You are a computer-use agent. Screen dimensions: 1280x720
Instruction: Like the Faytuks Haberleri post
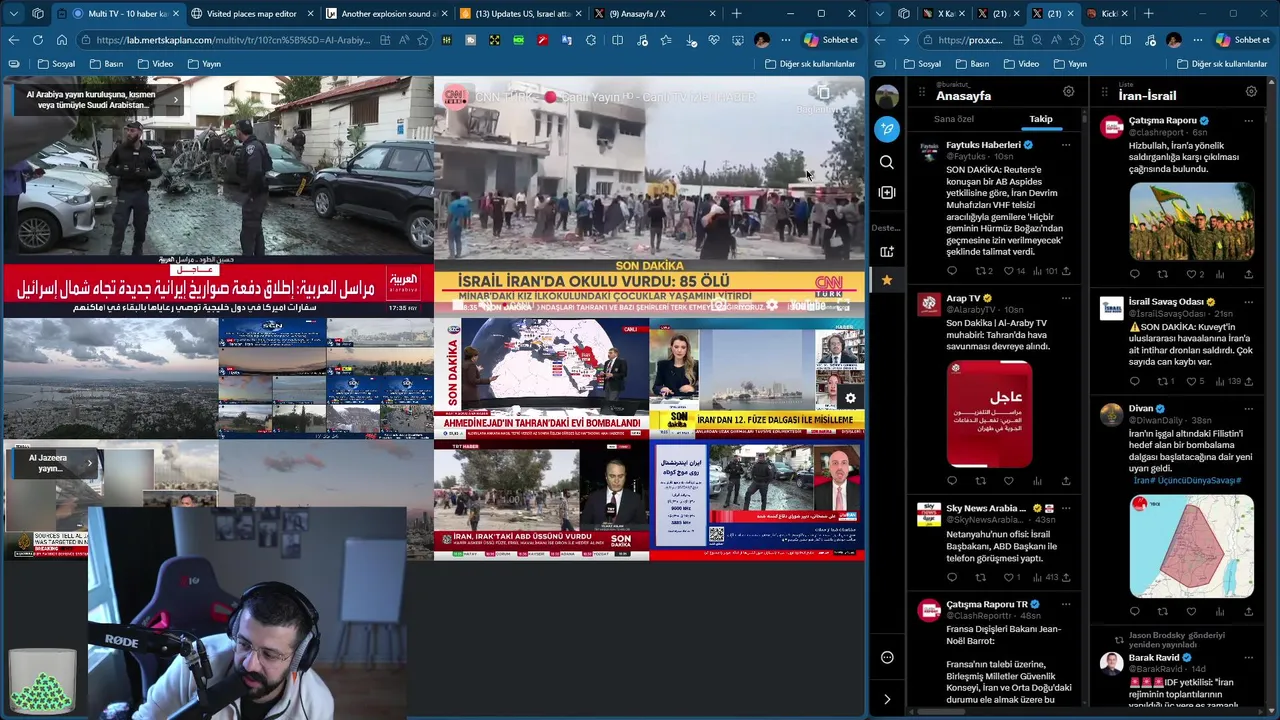[1008, 271]
